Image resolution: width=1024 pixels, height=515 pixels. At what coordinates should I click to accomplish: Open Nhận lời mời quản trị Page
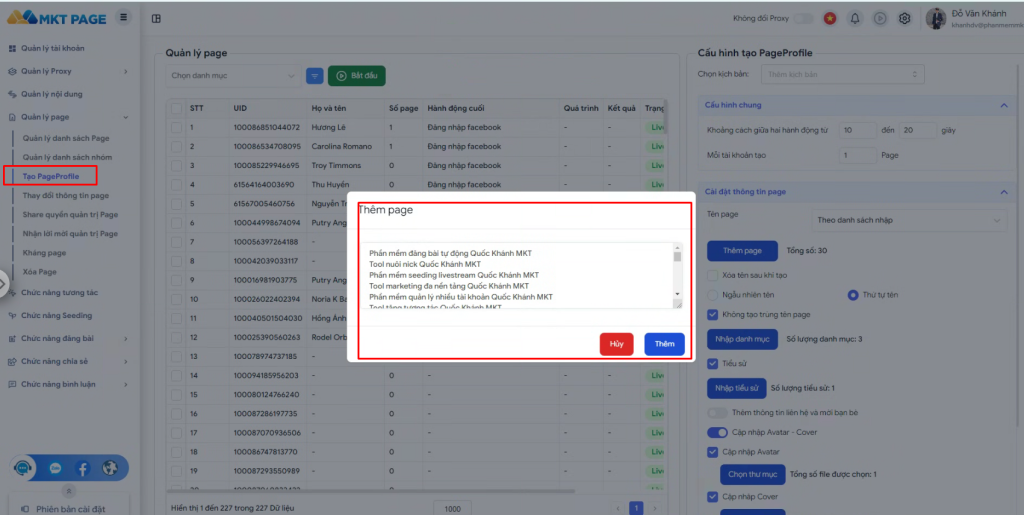71,233
